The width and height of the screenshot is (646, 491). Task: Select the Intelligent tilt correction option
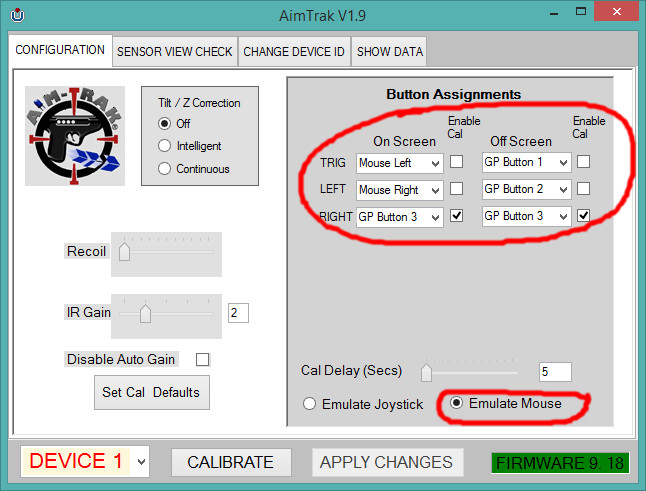pyautogui.click(x=166, y=146)
